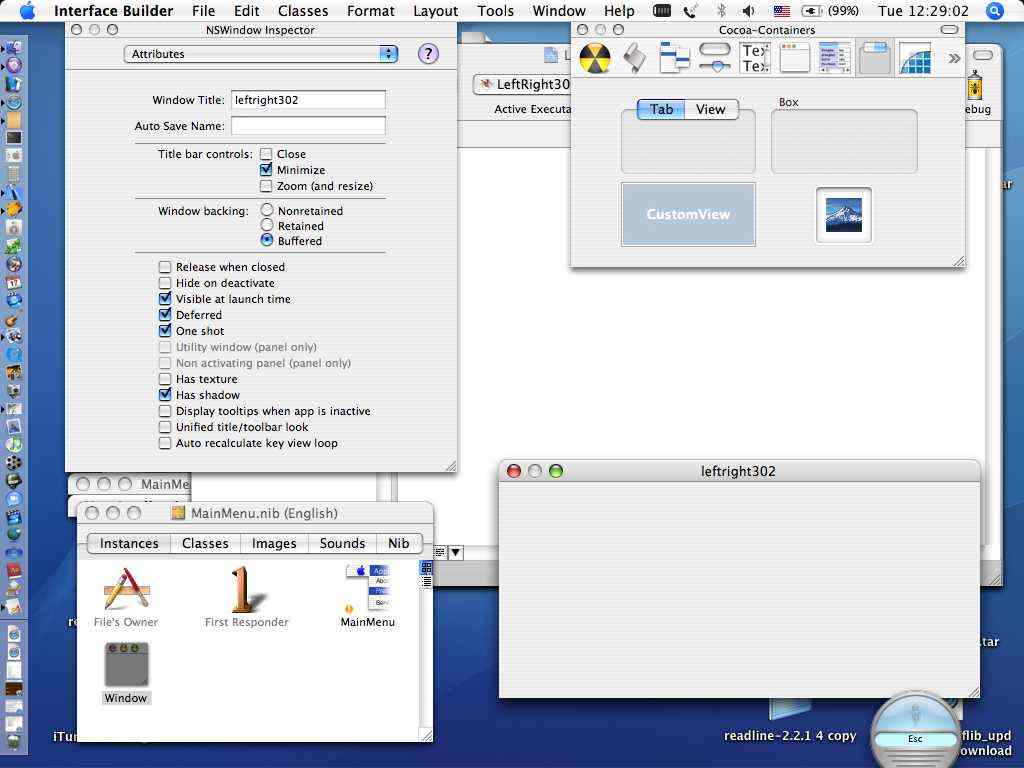Select the windows palette icon
Viewport: 1024px width, 768px height.
(x=795, y=59)
